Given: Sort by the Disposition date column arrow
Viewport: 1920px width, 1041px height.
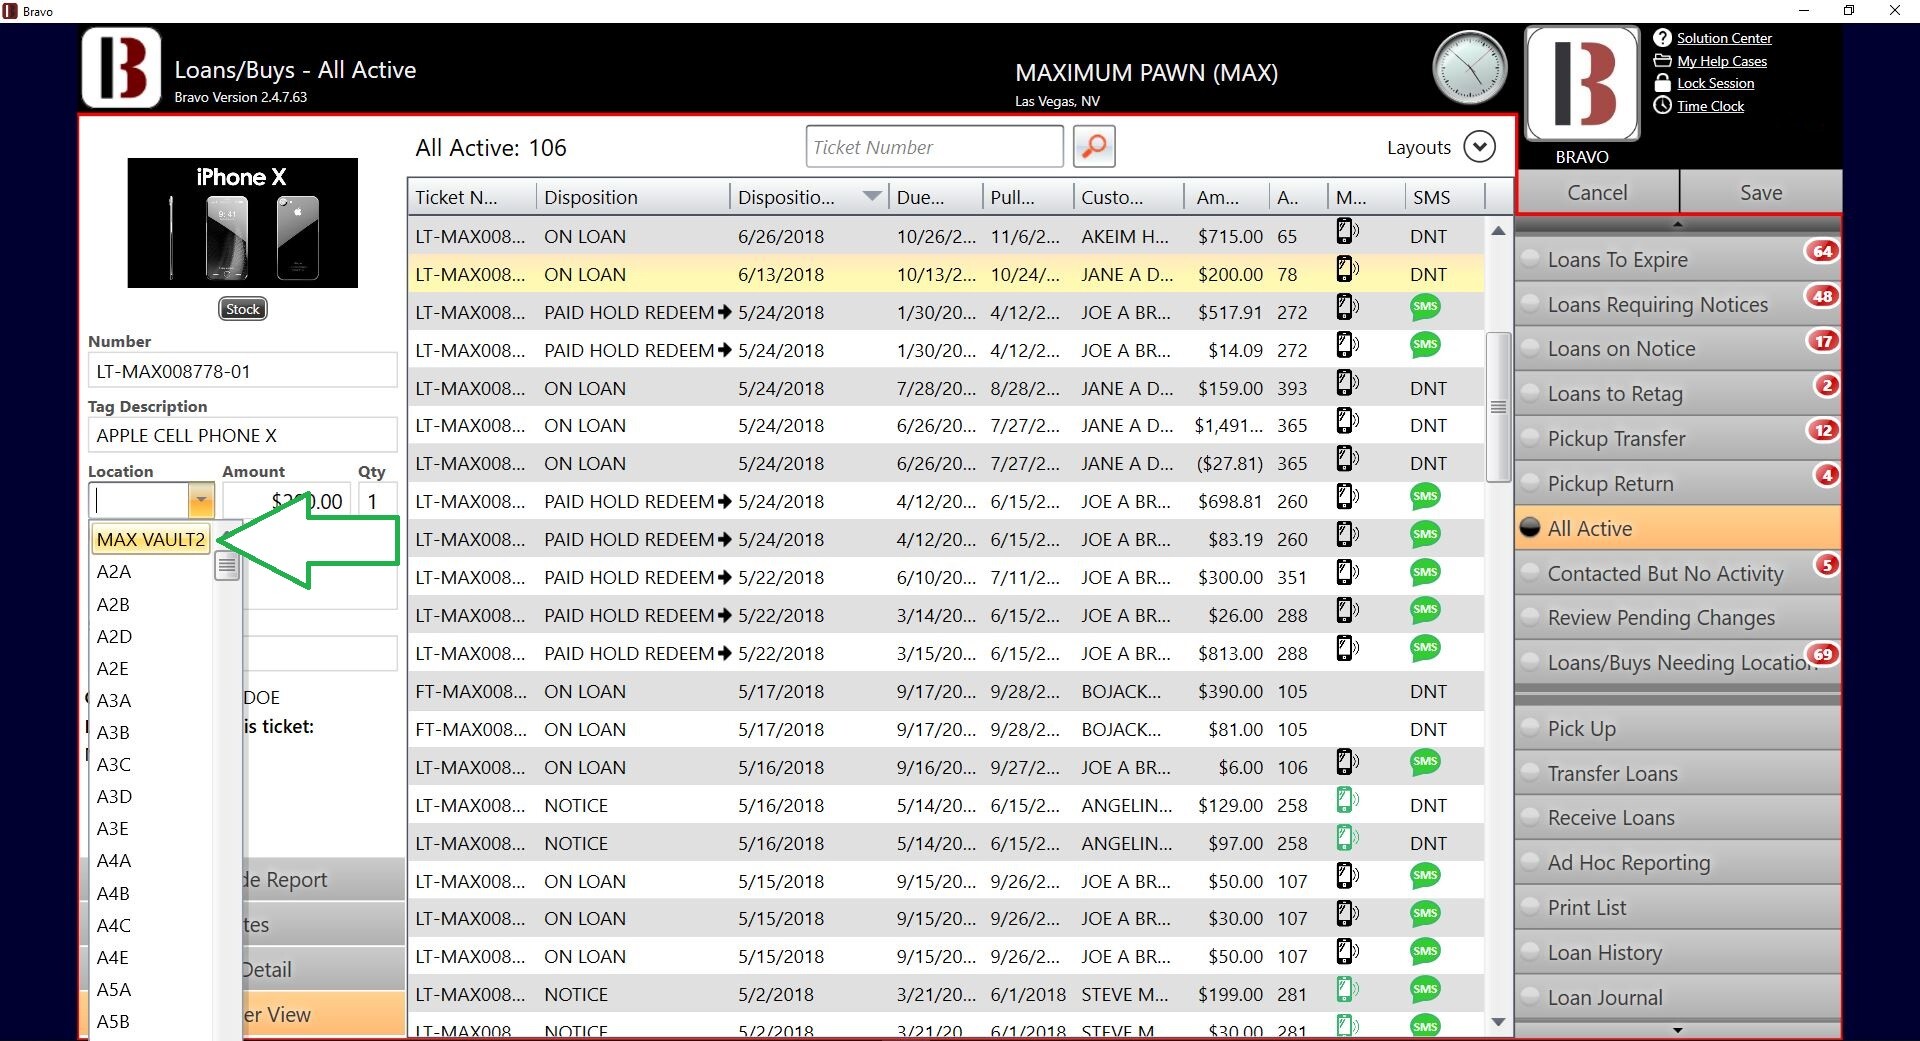Looking at the screenshot, I should [x=872, y=196].
